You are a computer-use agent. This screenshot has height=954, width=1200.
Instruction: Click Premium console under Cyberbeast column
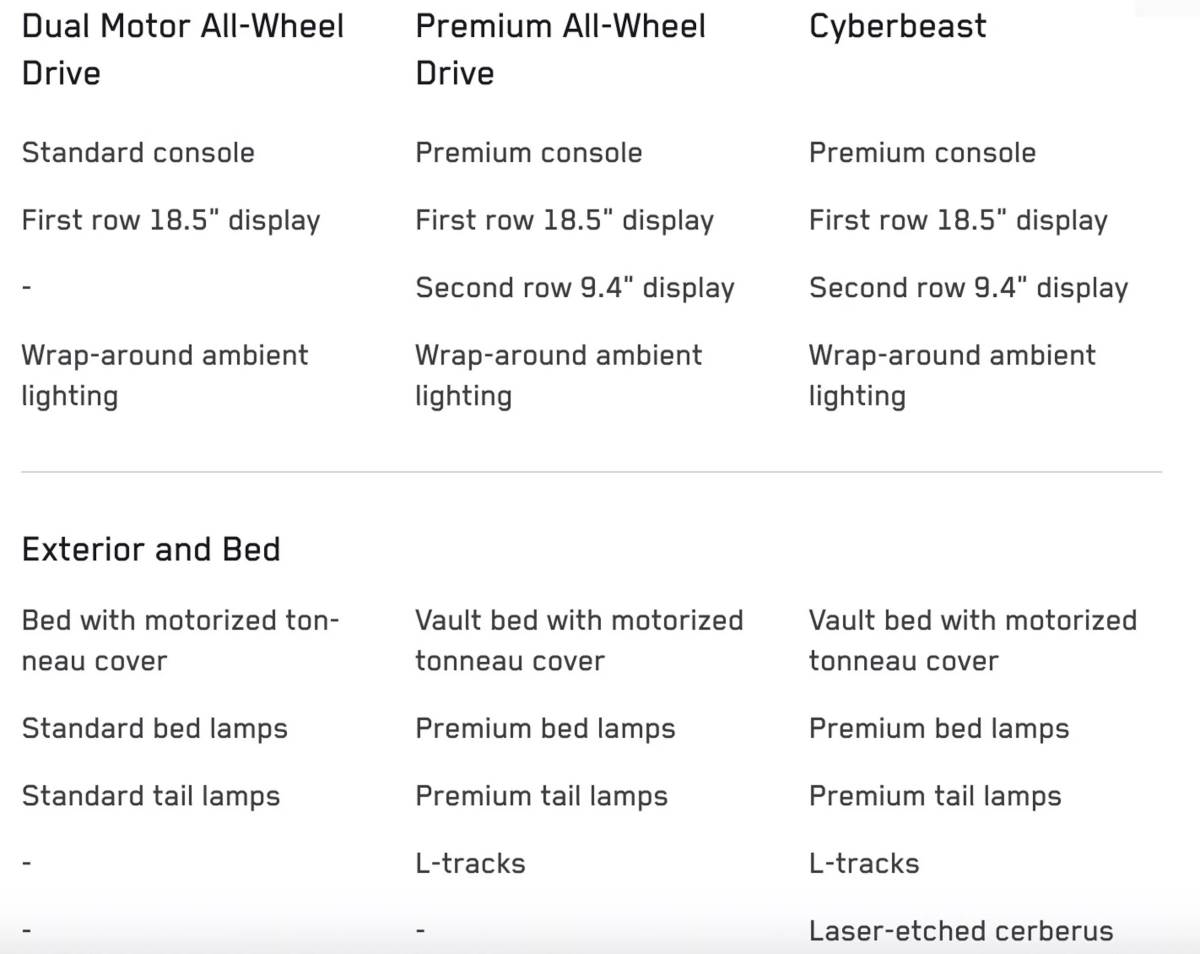pyautogui.click(x=922, y=153)
